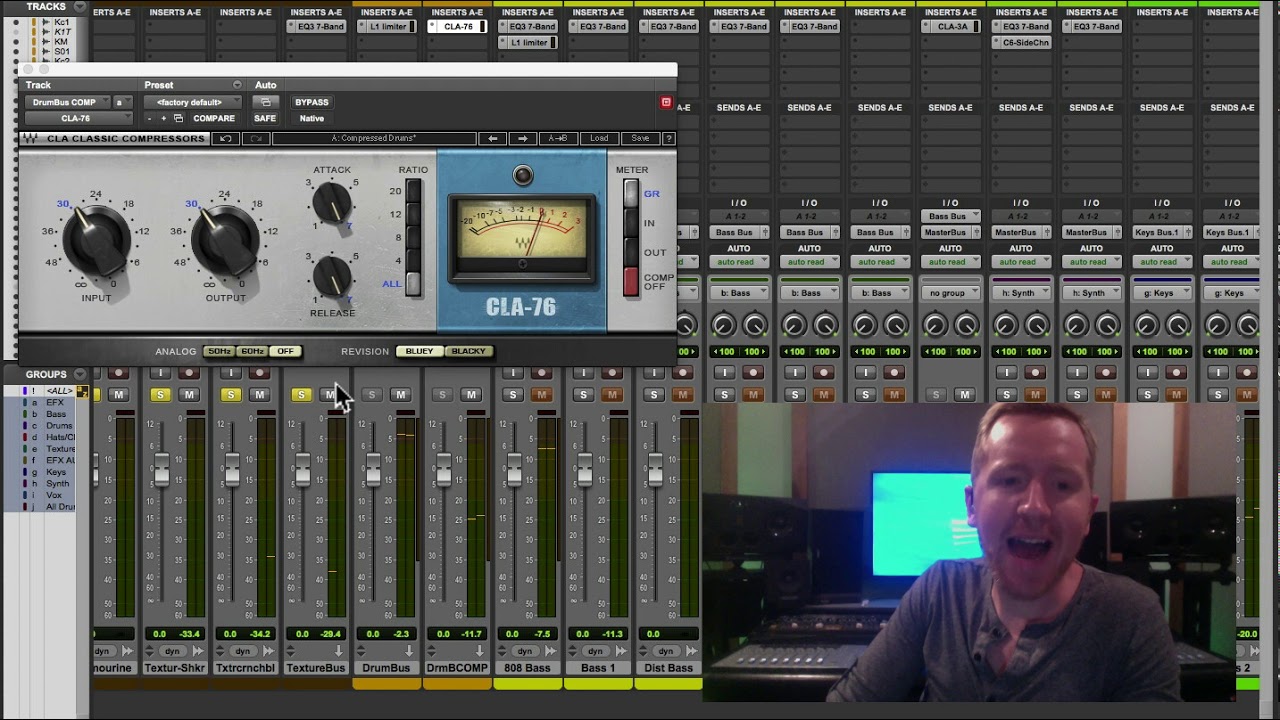Open auto read selector on no-group strip
This screenshot has height=720, width=1280.
(950, 262)
